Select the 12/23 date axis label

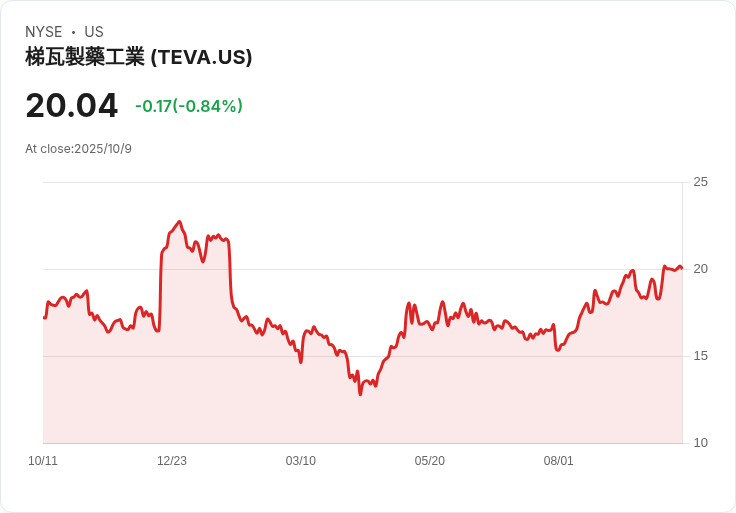coord(172,460)
